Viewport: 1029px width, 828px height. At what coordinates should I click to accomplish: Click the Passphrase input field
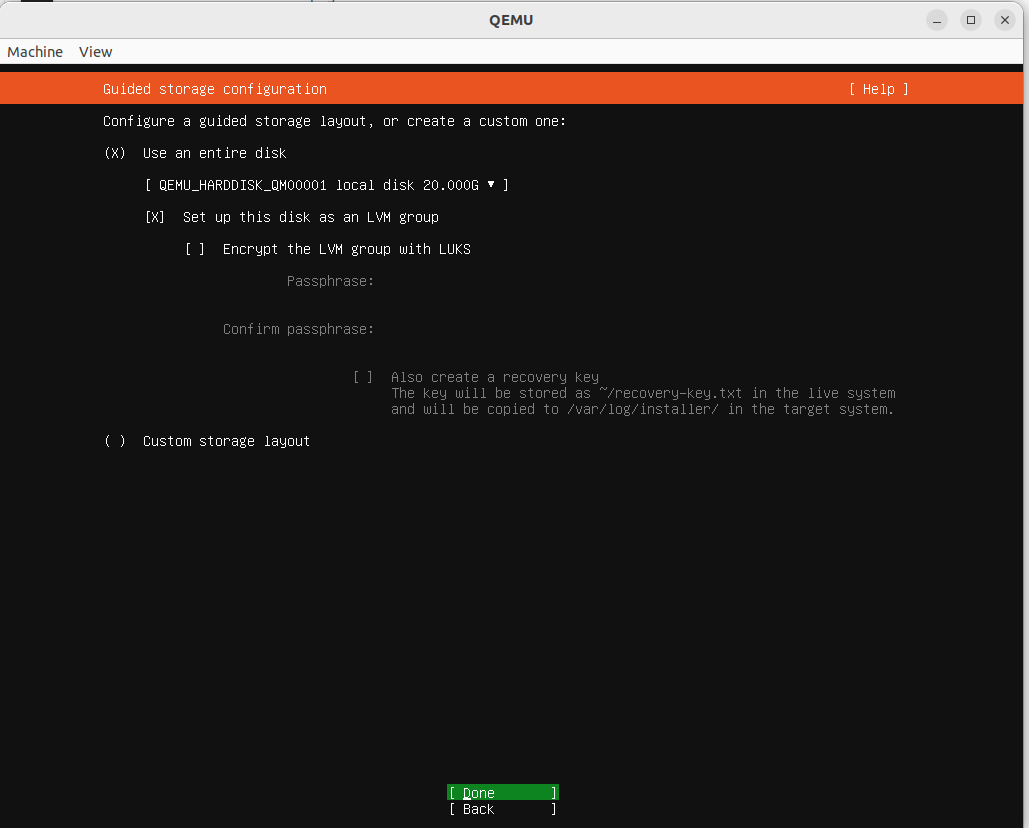(x=450, y=281)
